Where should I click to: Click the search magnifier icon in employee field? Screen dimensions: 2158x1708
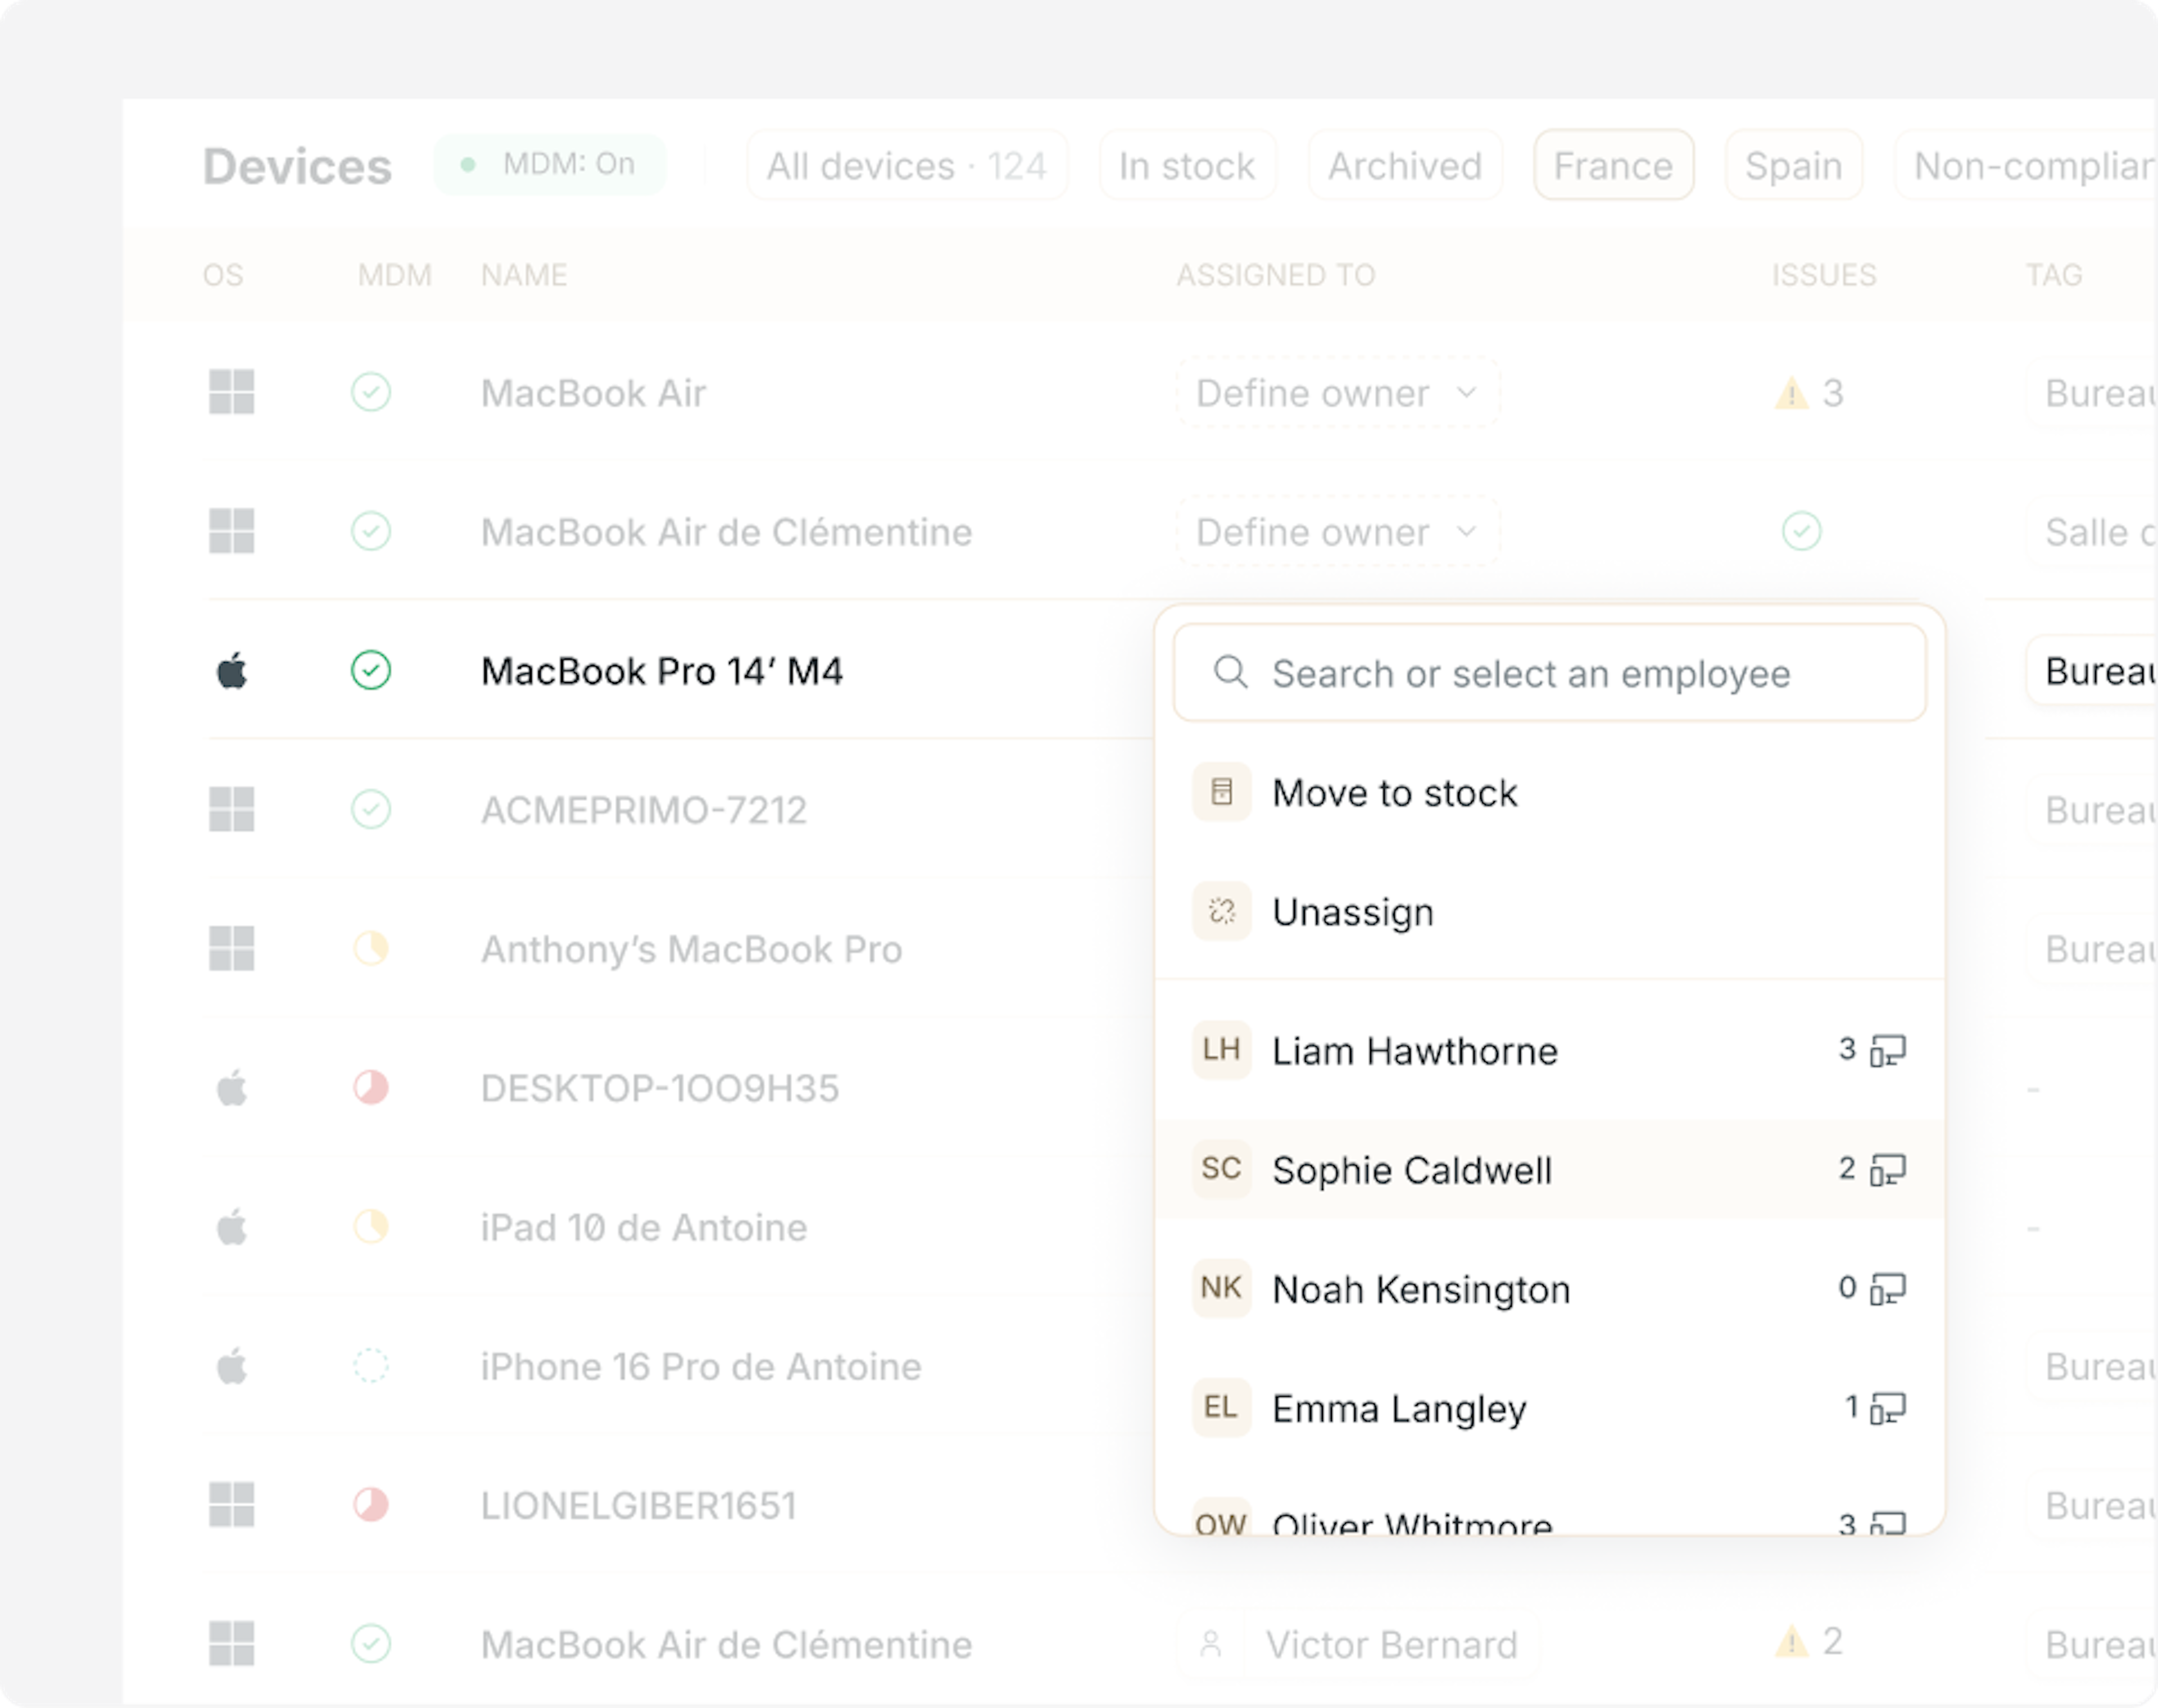click(x=1230, y=673)
